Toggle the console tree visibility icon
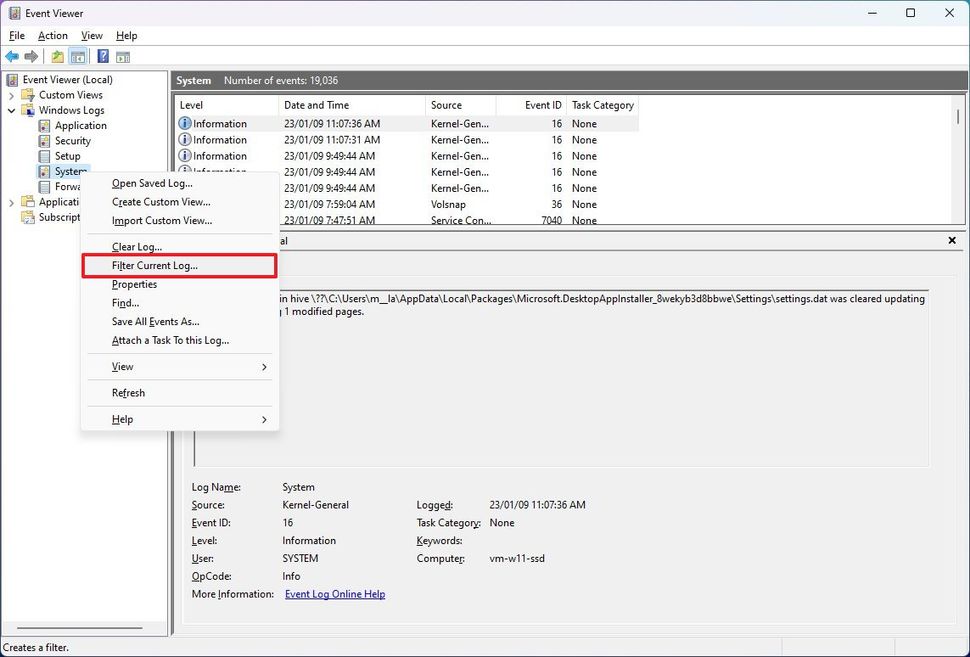 point(76,56)
